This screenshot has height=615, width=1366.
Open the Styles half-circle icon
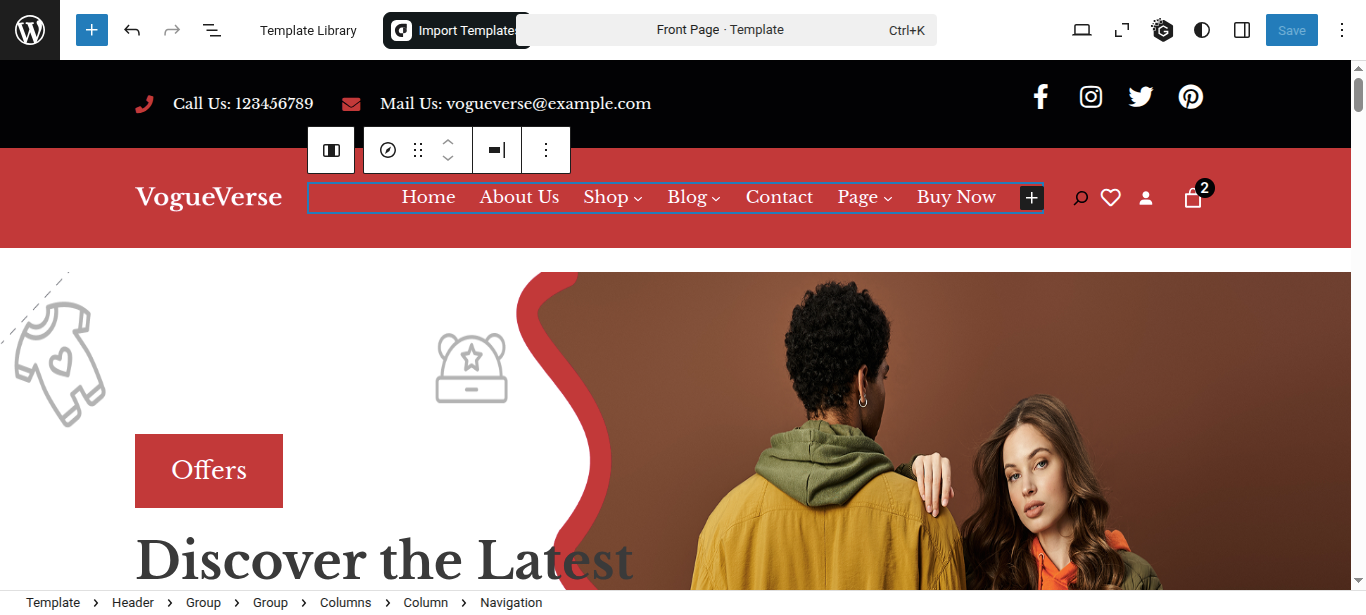point(1202,30)
